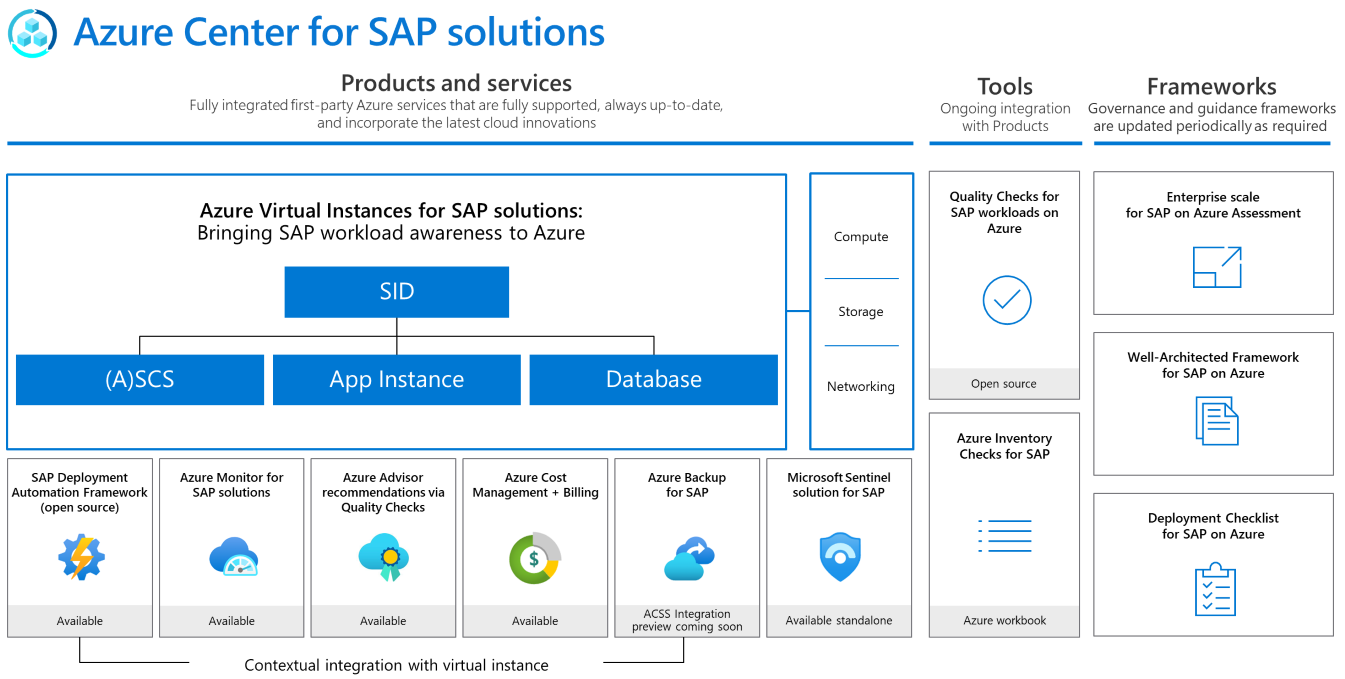1345x679 pixels.
Task: Click the Deployment Checklist clipboard icon
Action: tap(1216, 590)
